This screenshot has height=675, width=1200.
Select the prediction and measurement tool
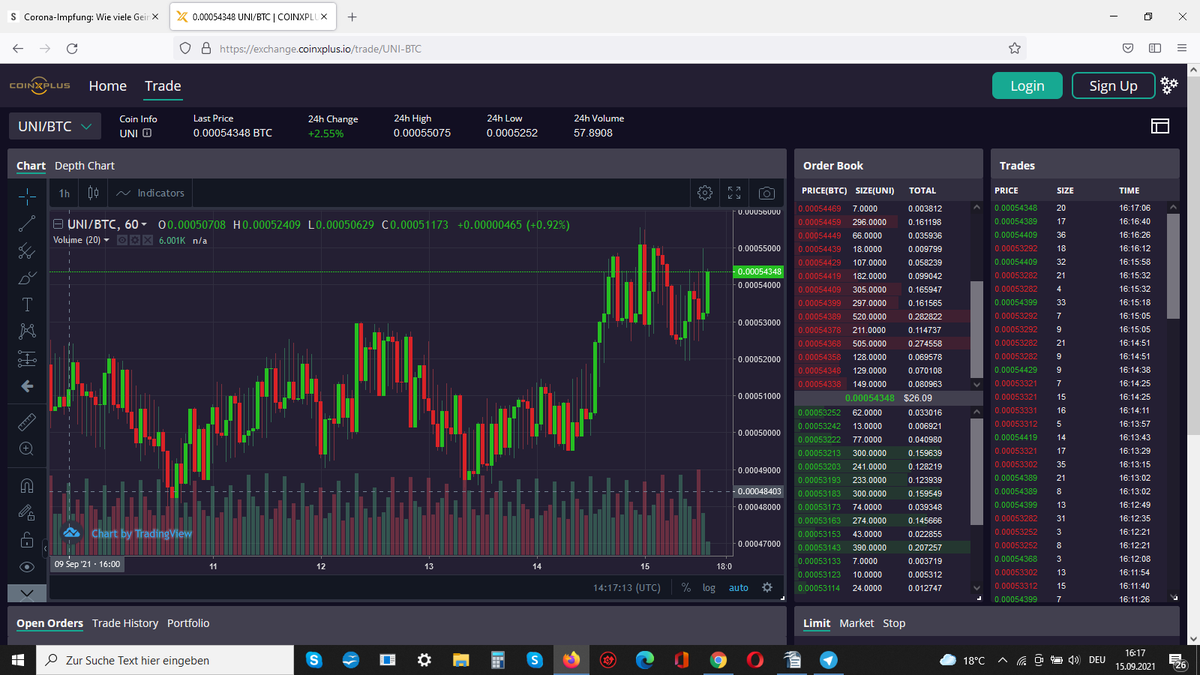click(28, 359)
